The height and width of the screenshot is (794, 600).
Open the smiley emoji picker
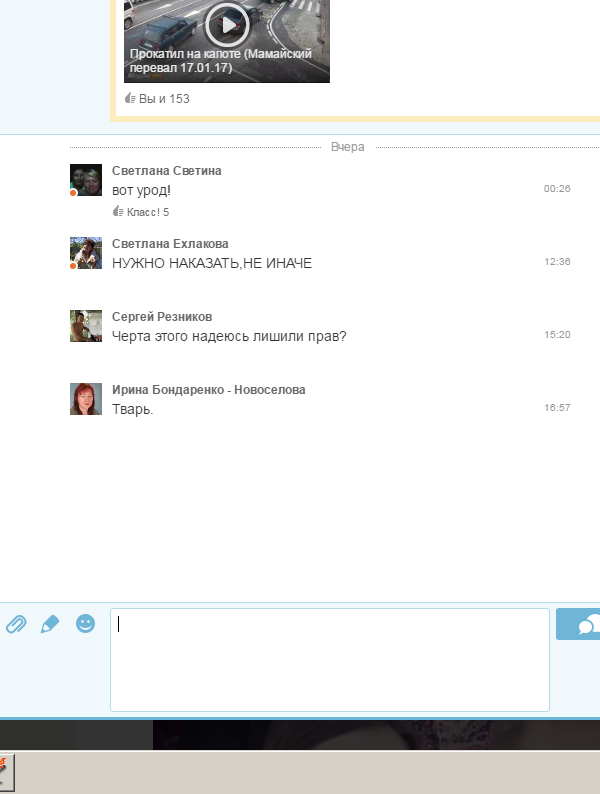[86, 624]
